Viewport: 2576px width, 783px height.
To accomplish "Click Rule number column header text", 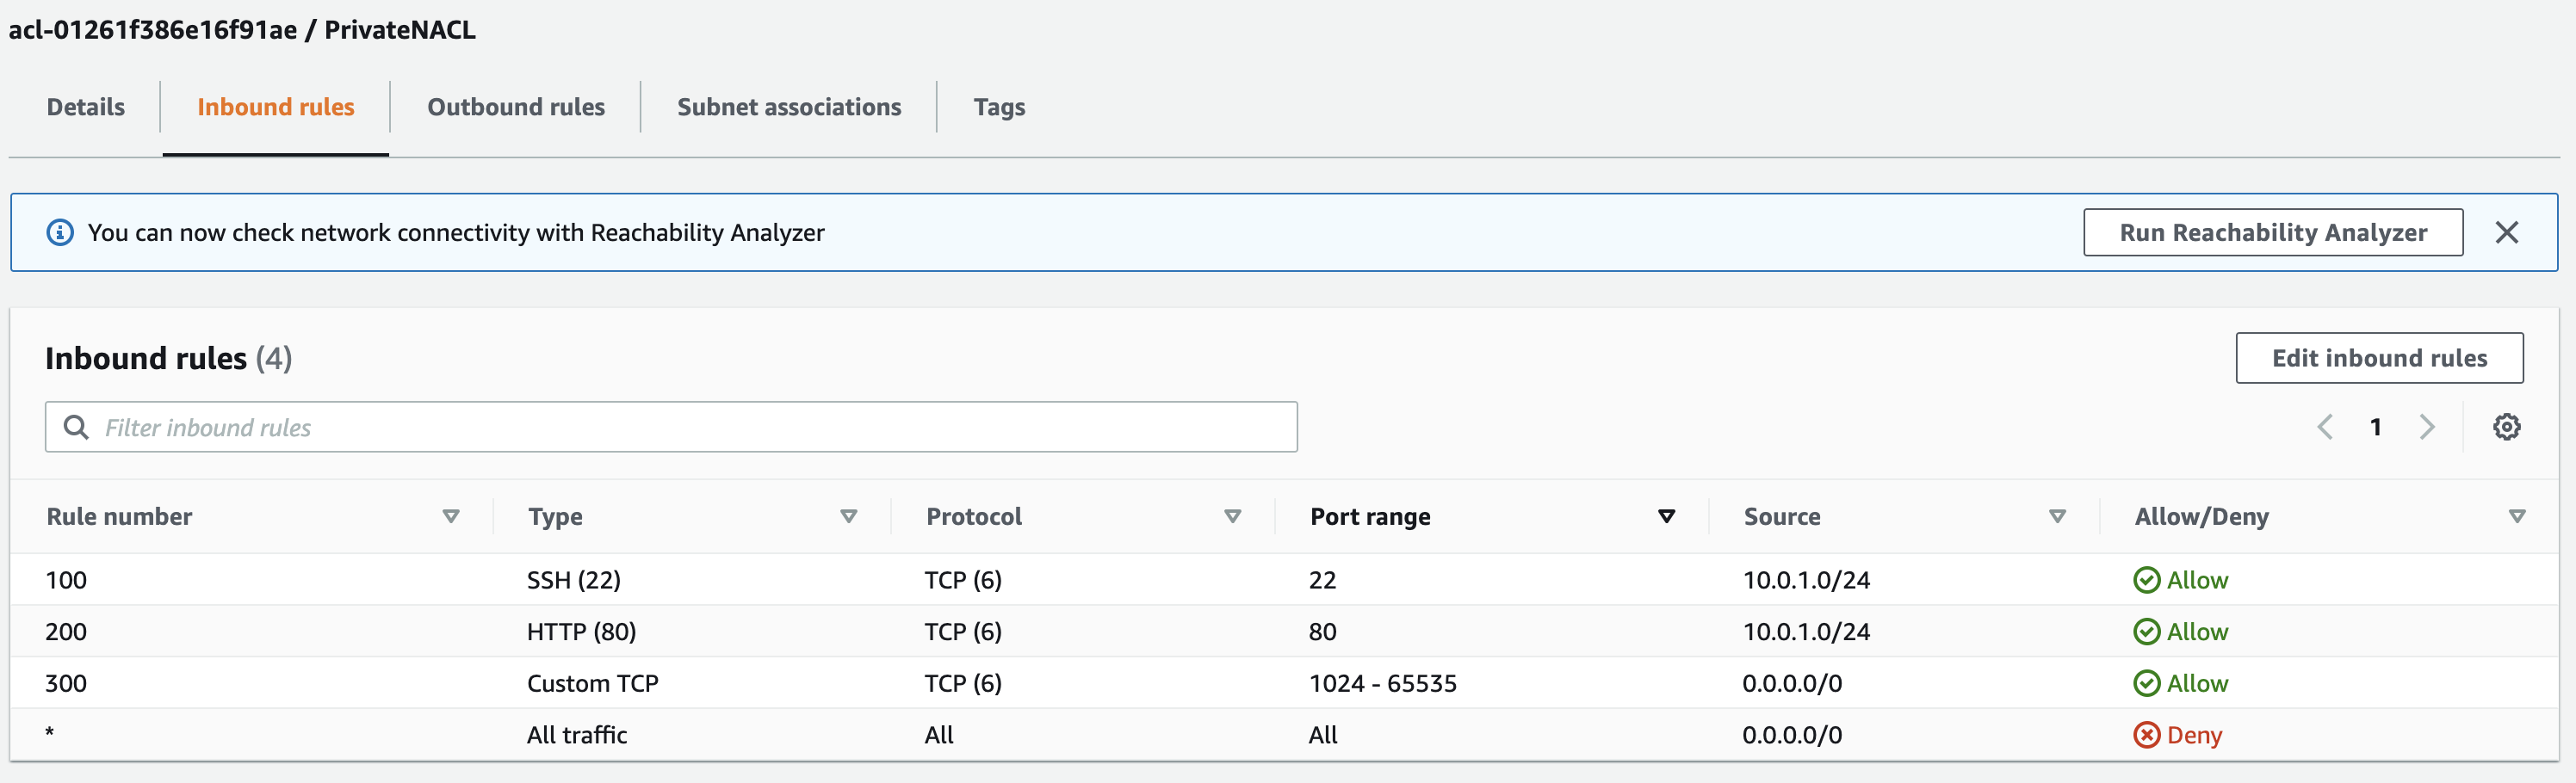I will tap(119, 516).
